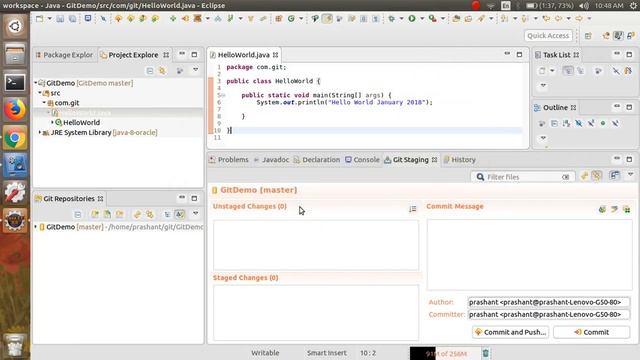This screenshot has height=360, width=640.
Task: Click the Save All toolbar icon
Action: pos(72,19)
